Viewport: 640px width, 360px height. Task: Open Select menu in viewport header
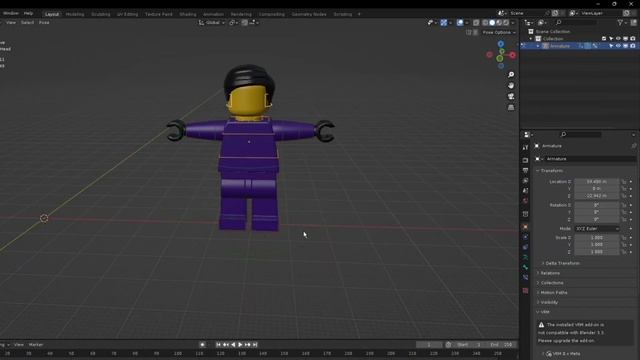click(x=27, y=23)
